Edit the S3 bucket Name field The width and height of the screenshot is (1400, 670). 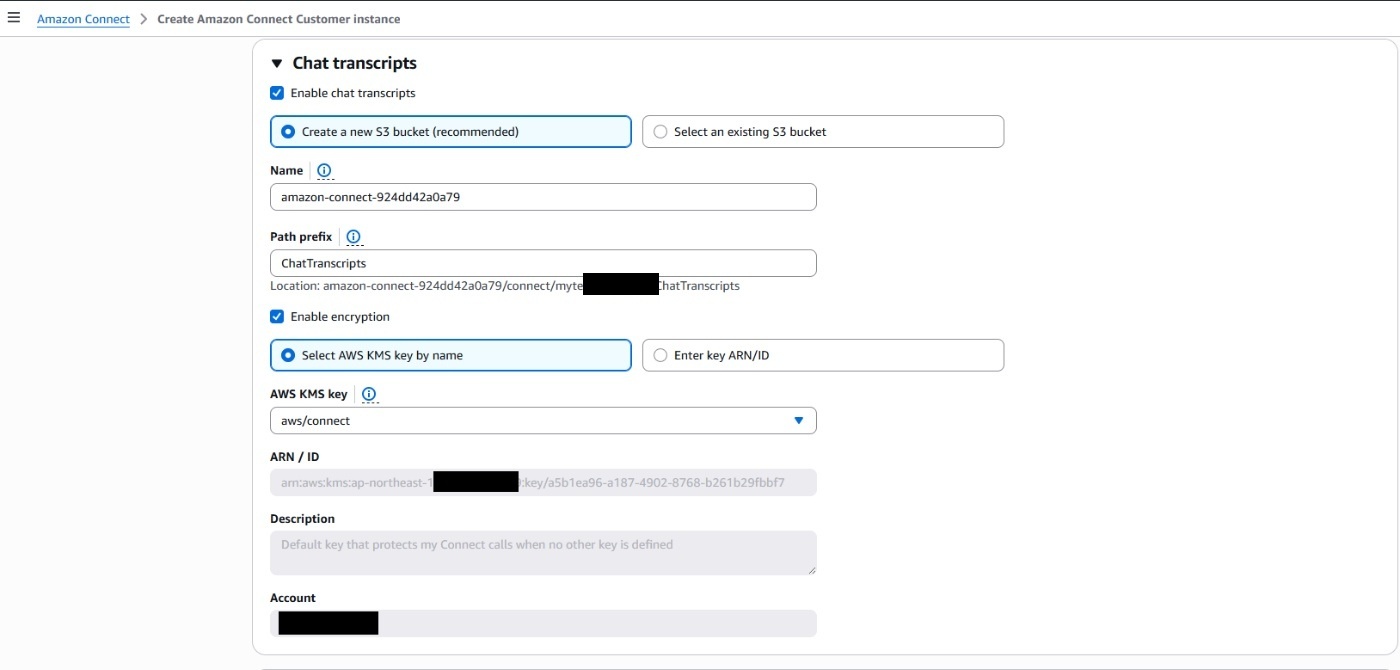pos(543,197)
